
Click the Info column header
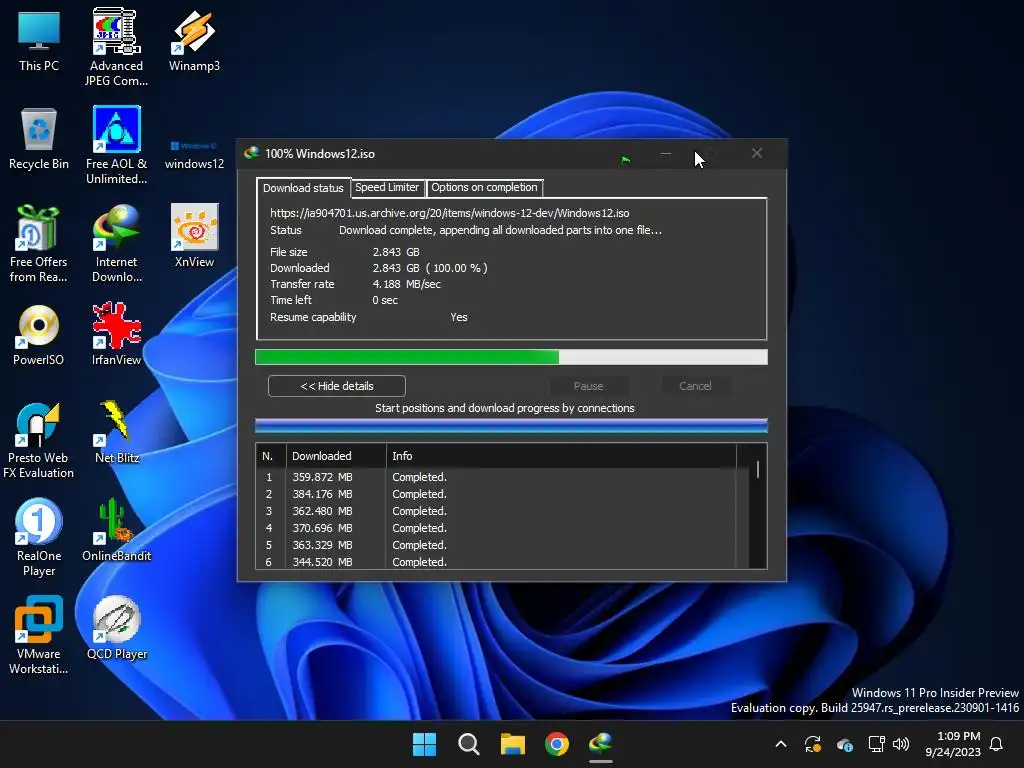(561, 456)
